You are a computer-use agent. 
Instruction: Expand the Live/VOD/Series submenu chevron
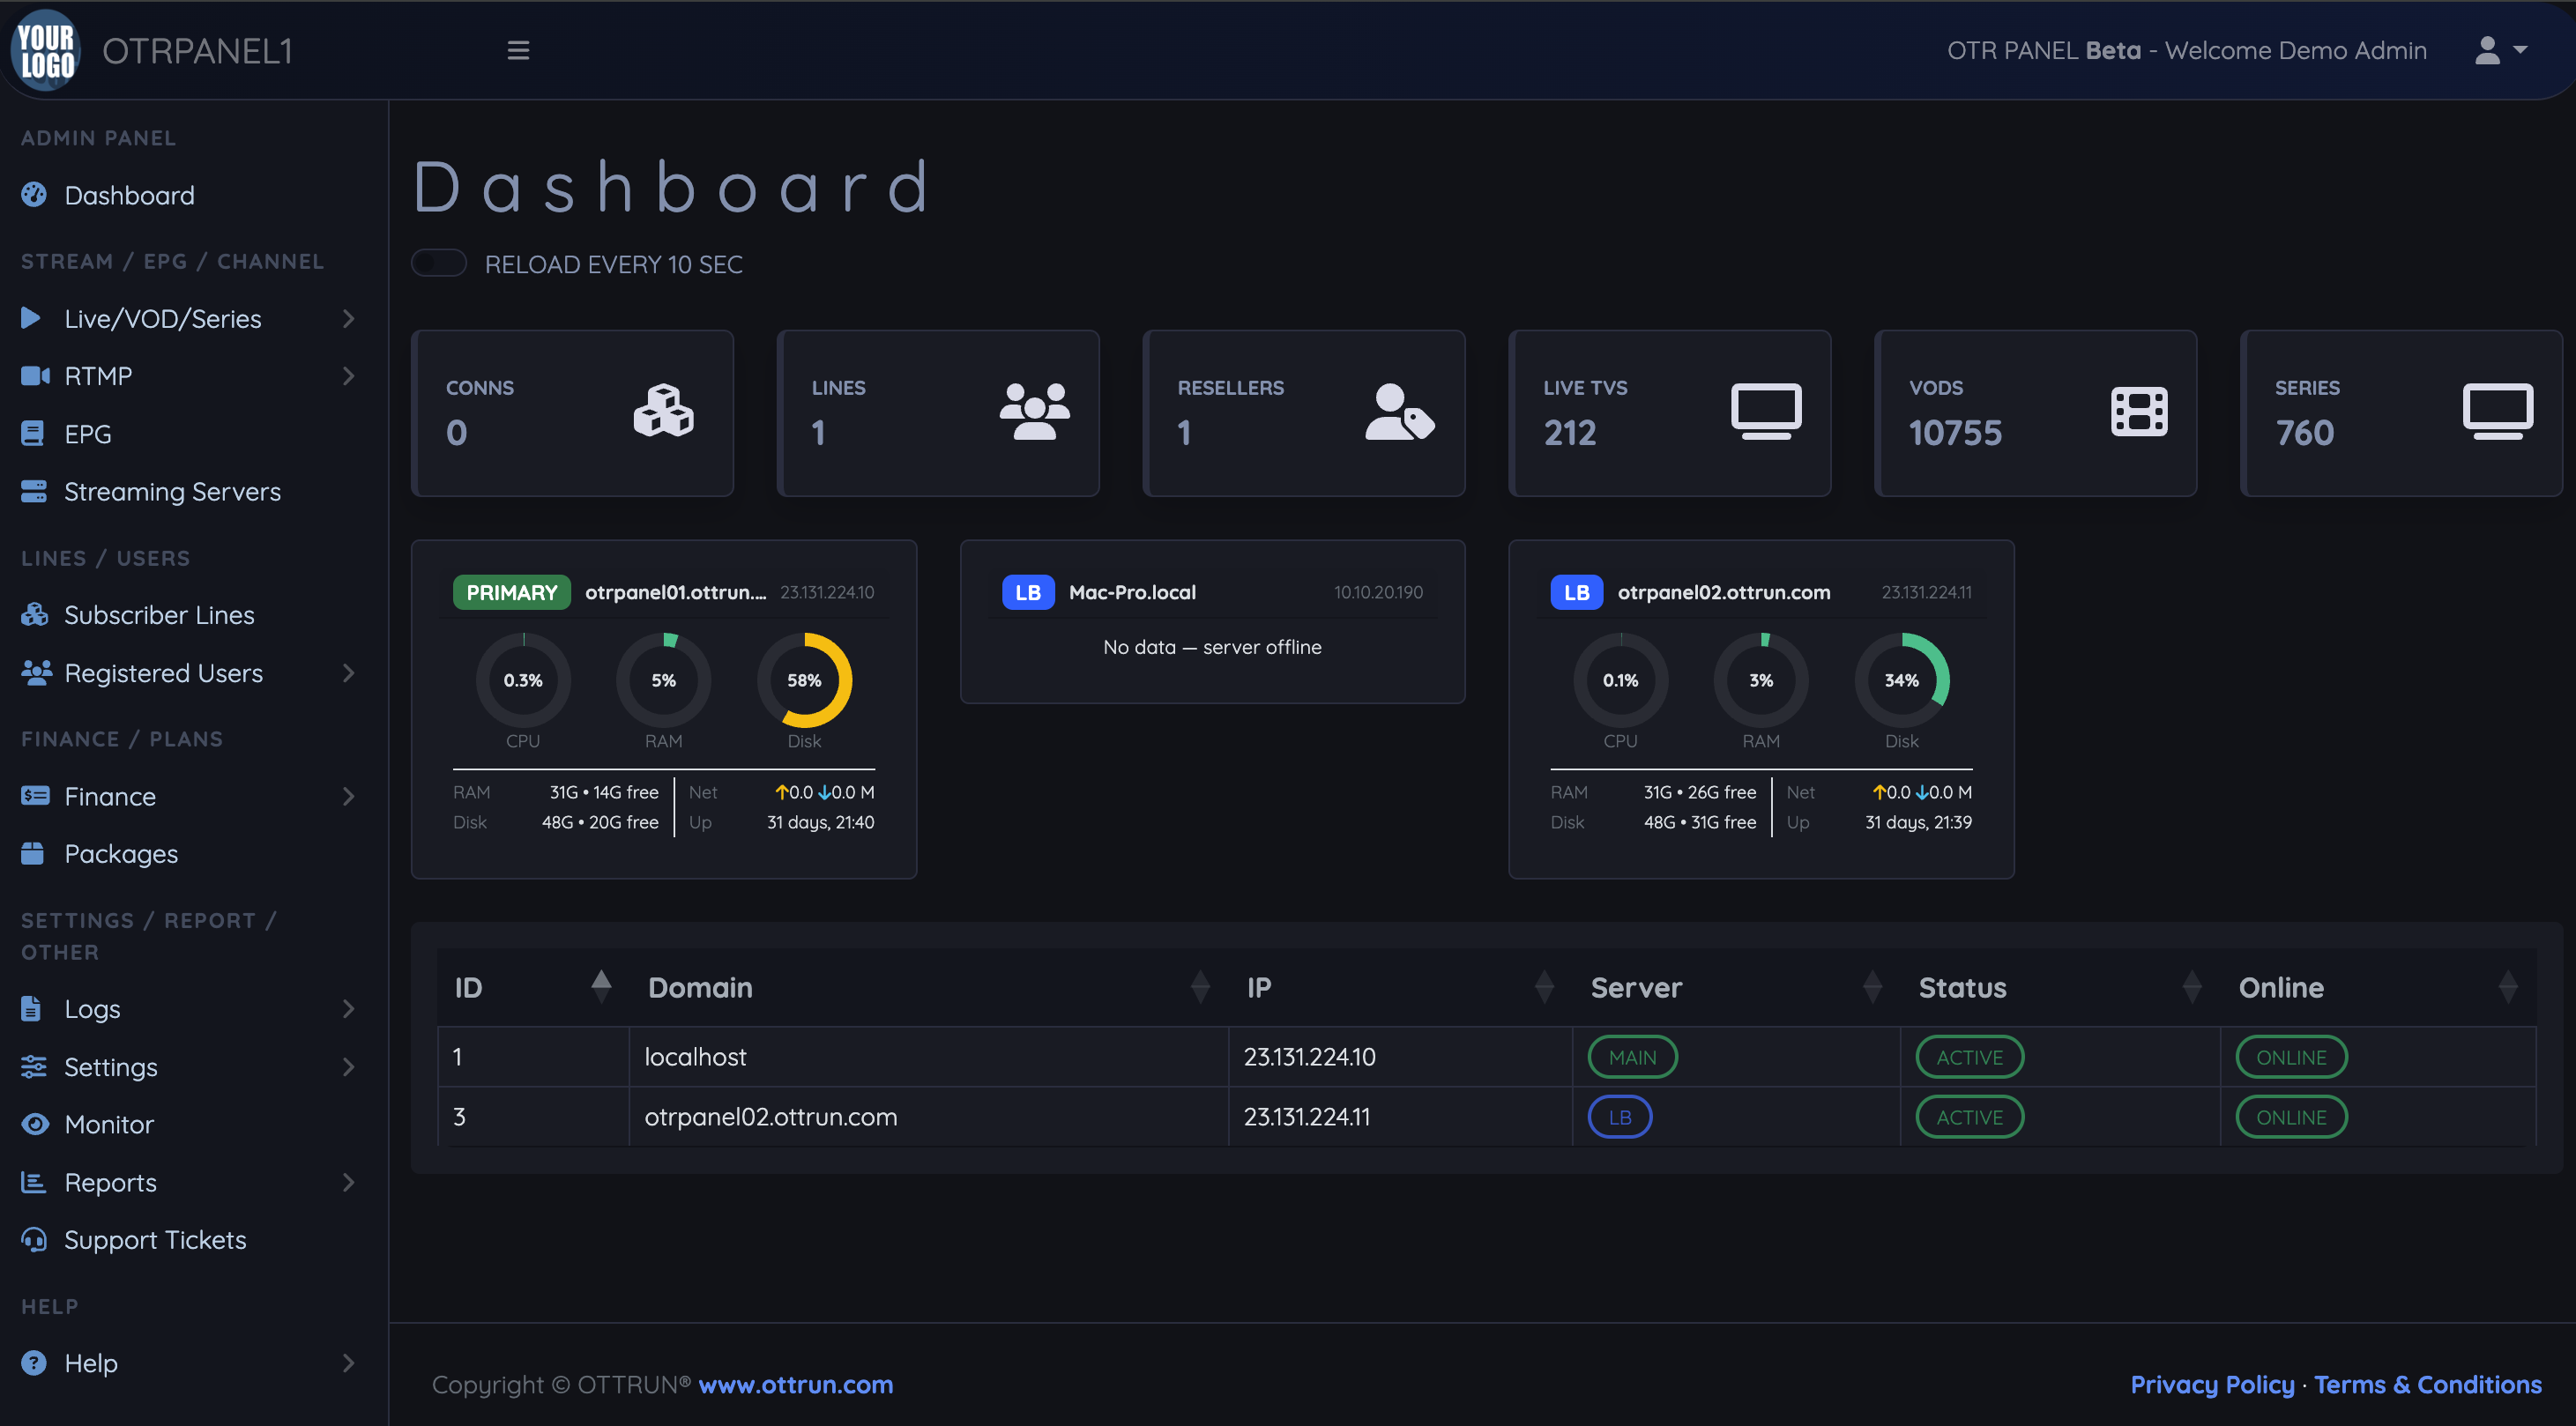point(348,318)
